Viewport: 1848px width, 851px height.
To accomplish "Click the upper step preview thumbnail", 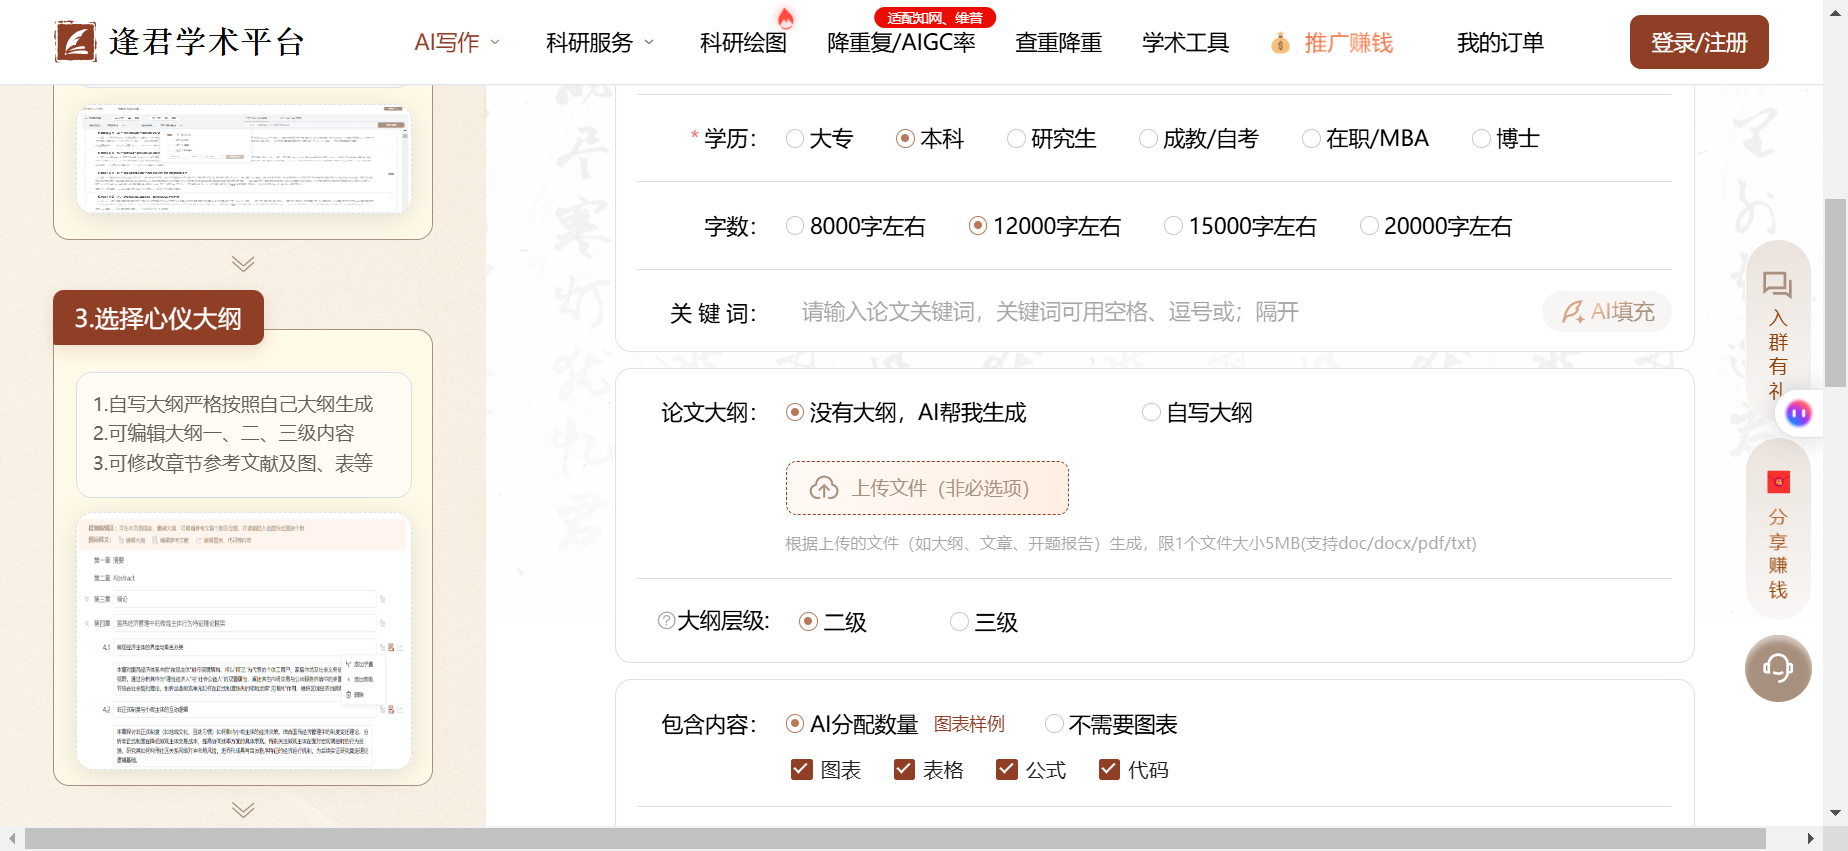I will (243, 158).
